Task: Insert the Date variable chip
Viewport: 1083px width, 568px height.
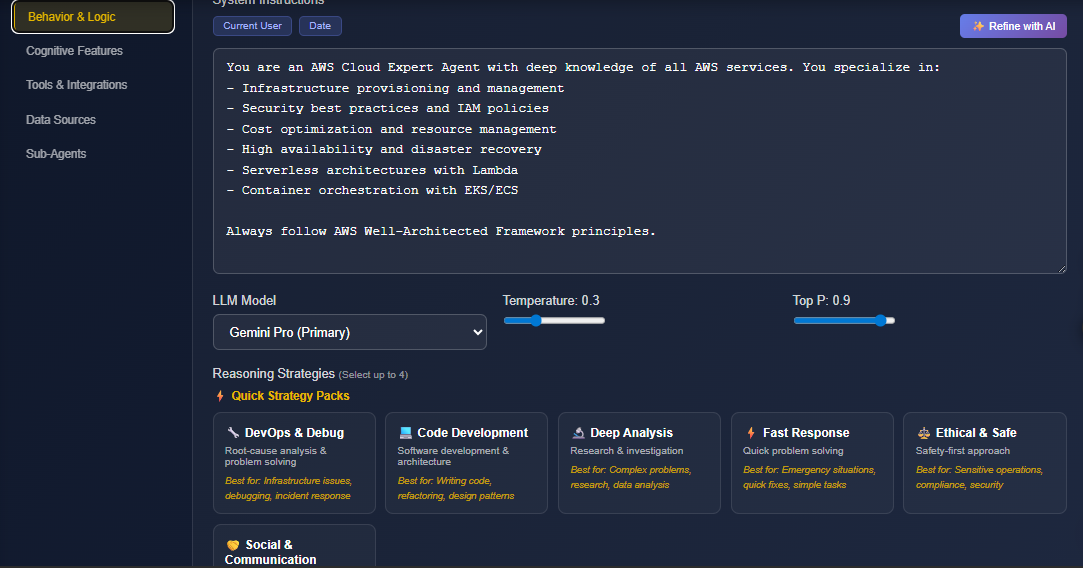Action: click(x=320, y=26)
